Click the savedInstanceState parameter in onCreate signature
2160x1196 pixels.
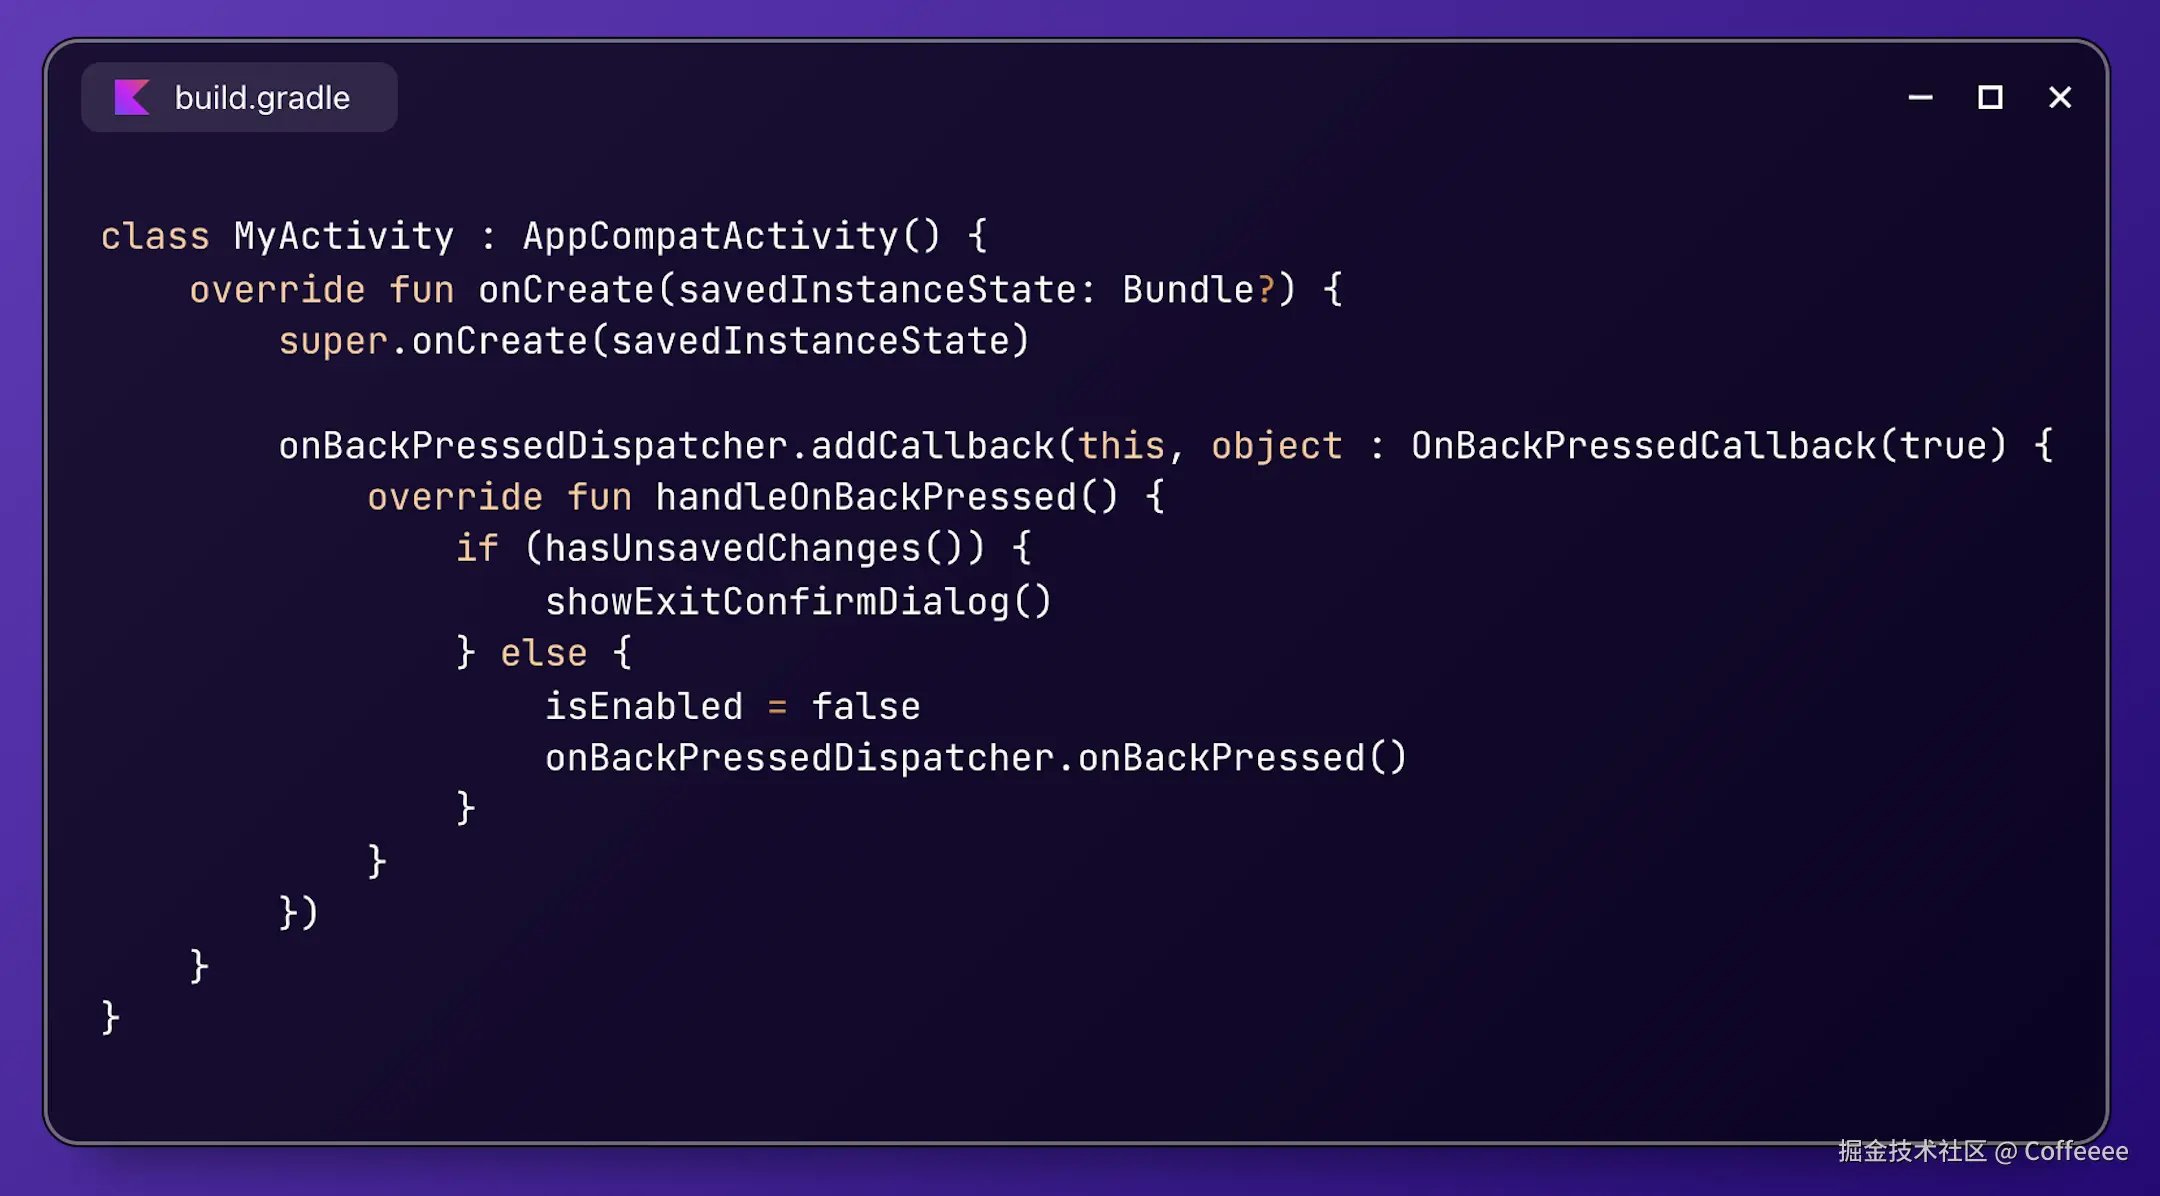tap(877, 290)
